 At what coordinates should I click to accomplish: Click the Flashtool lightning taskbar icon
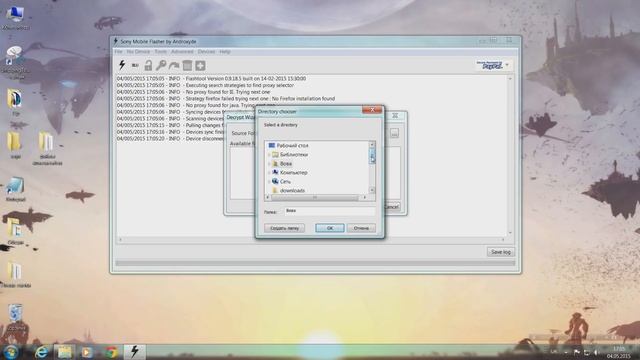pyautogui.click(x=134, y=352)
